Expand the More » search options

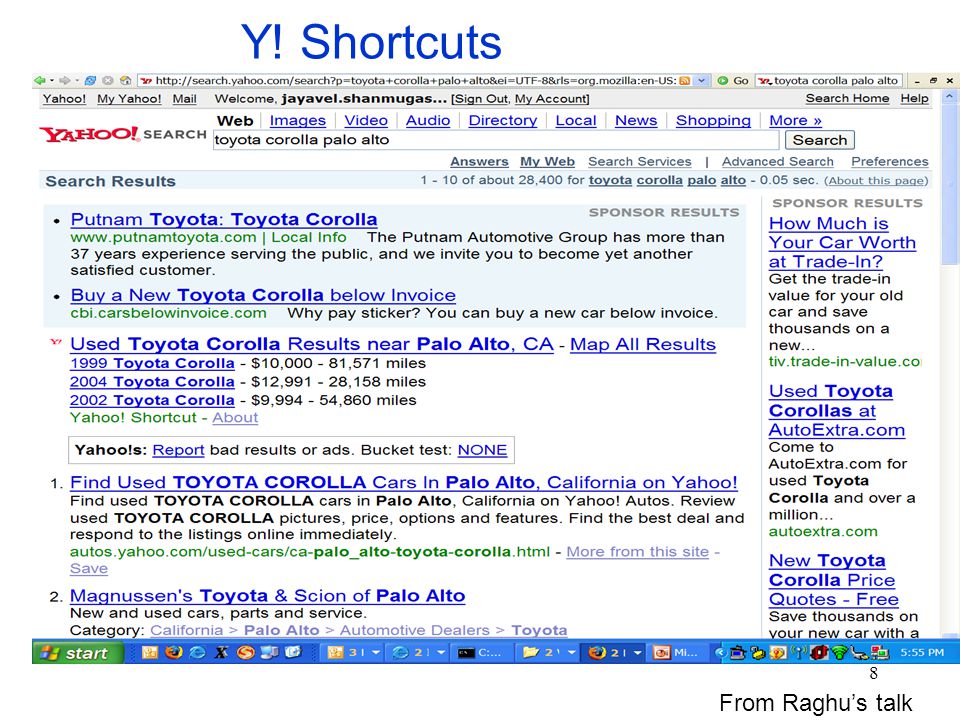pos(795,121)
